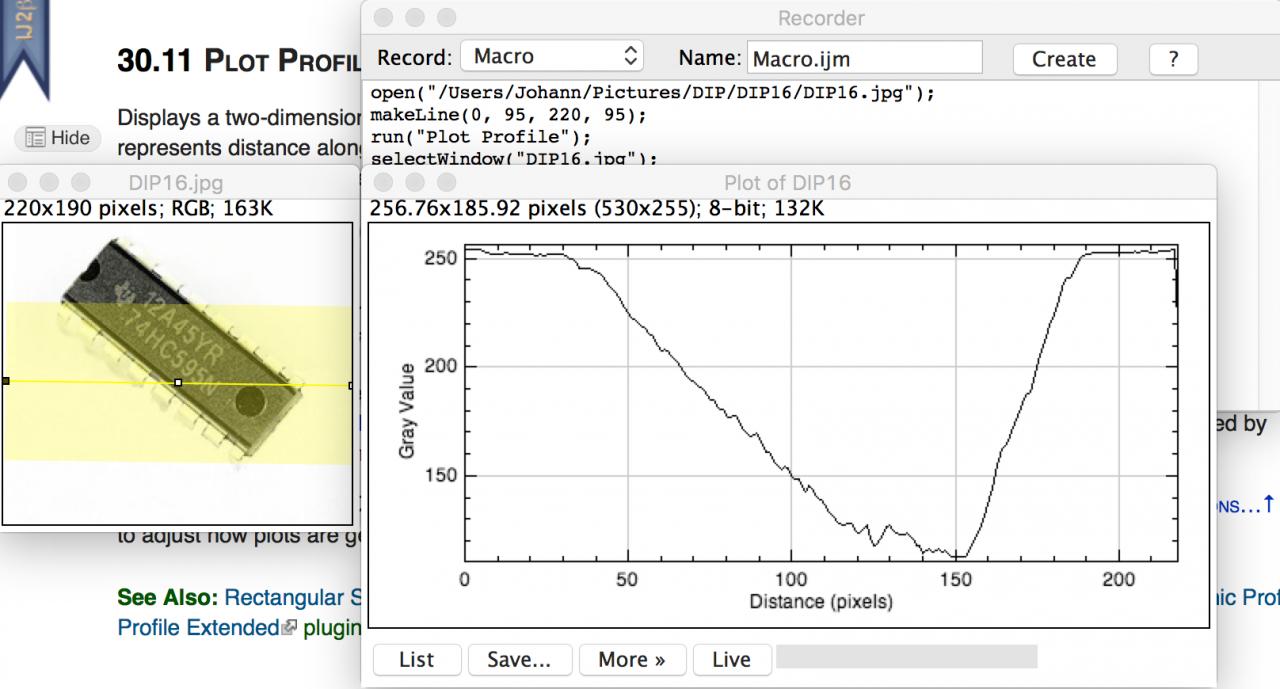This screenshot has width=1280, height=689.
Task: Click the Gray Value axis label
Action: 407,411
